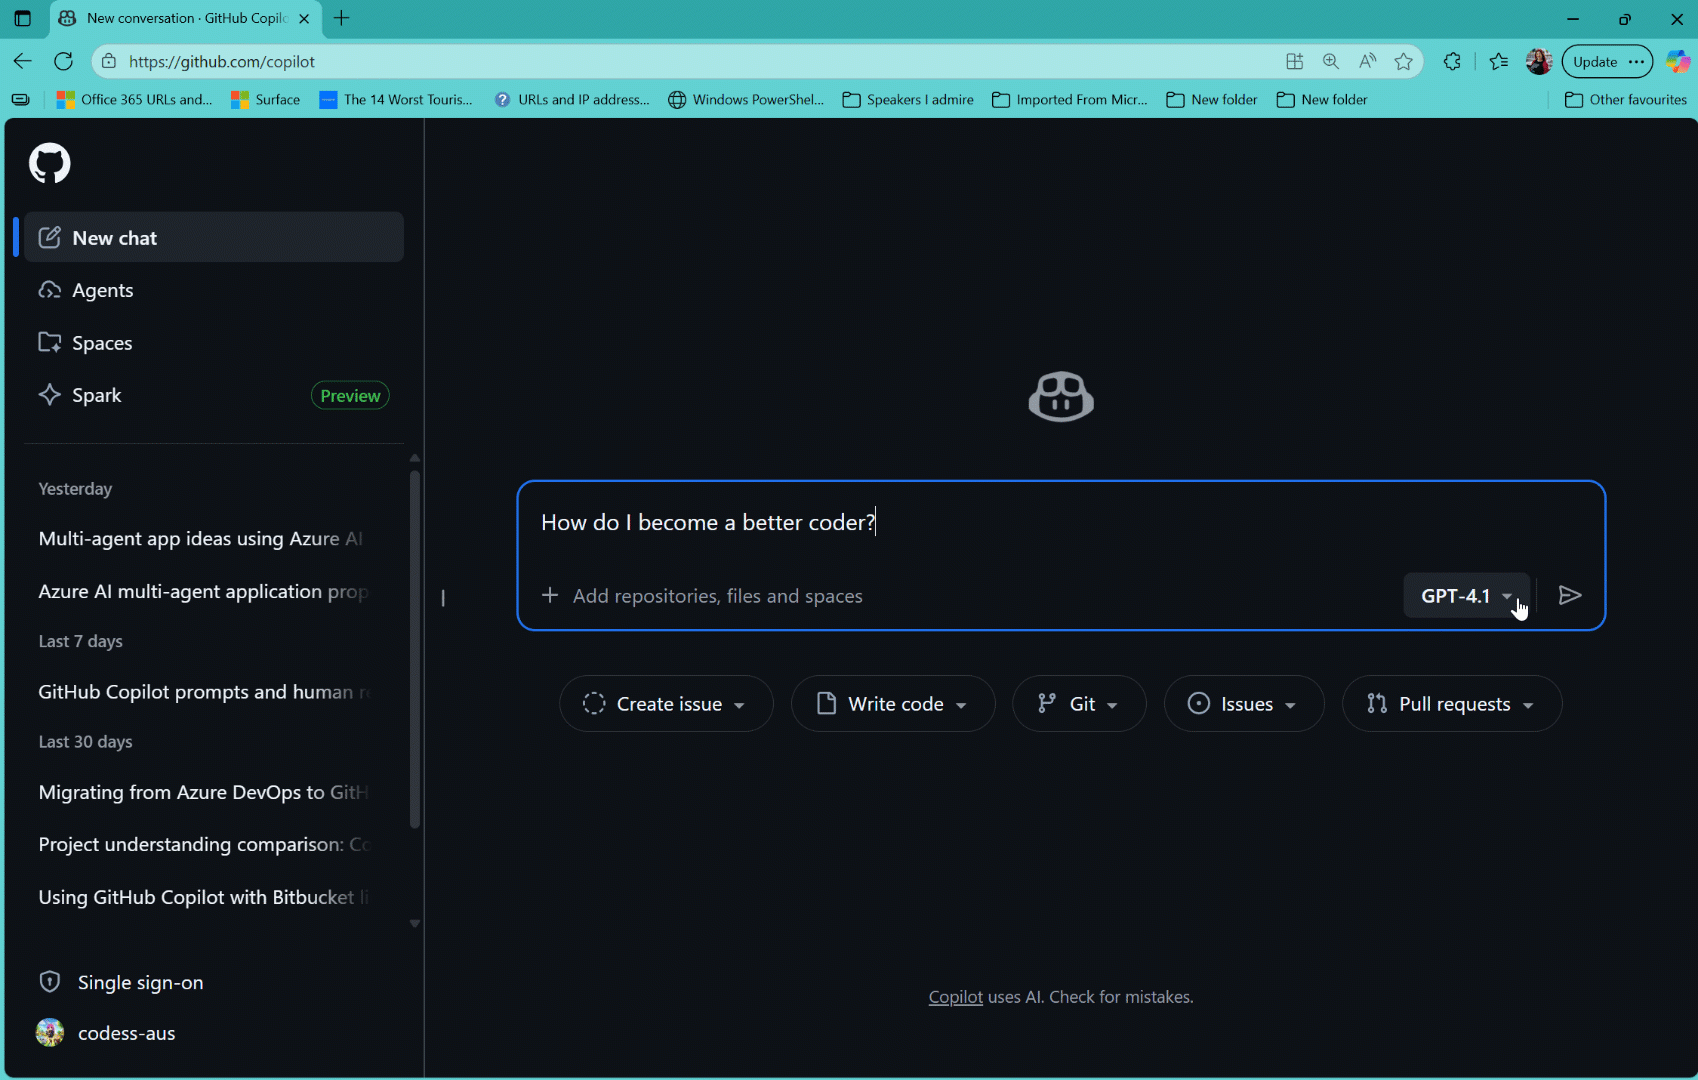Open the Create issue action
1698x1080 pixels.
(665, 703)
